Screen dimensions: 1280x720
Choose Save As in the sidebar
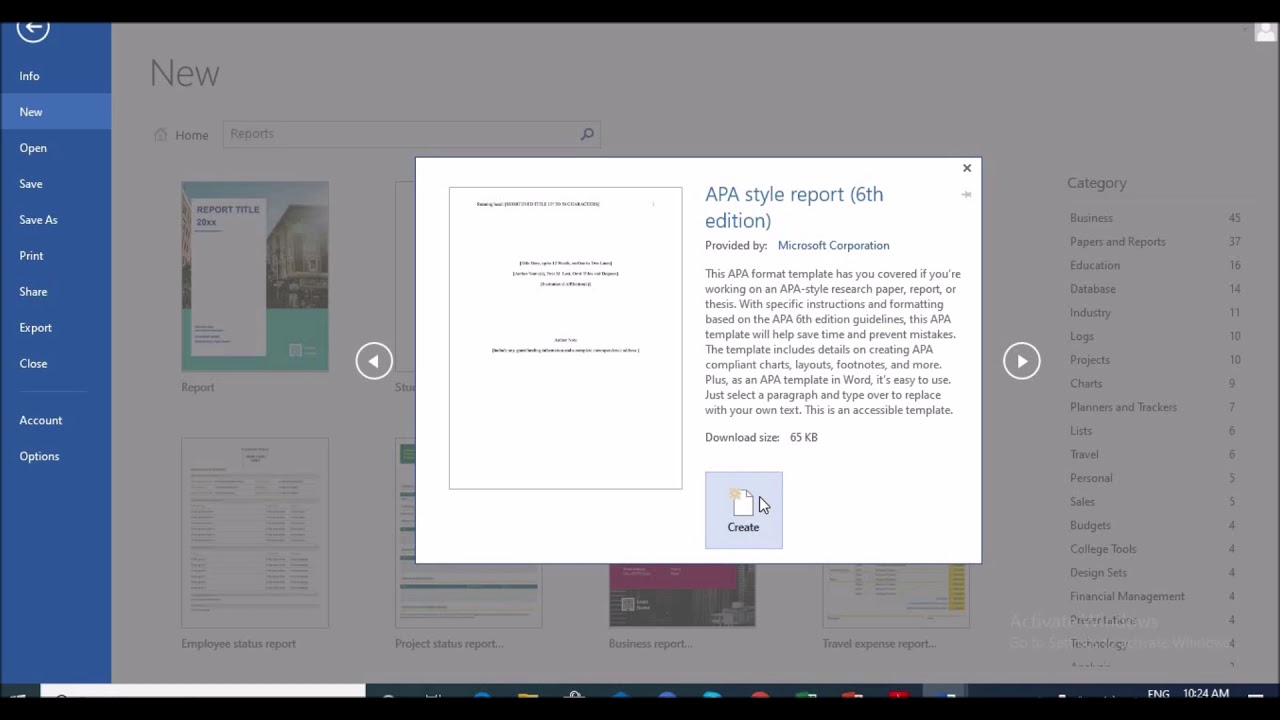[55, 220]
